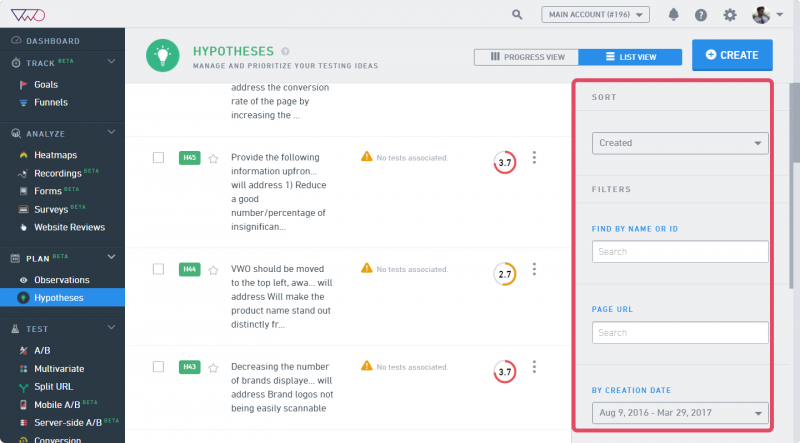
Task: Open Recordings in the sidebar
Action: pyautogui.click(x=58, y=173)
